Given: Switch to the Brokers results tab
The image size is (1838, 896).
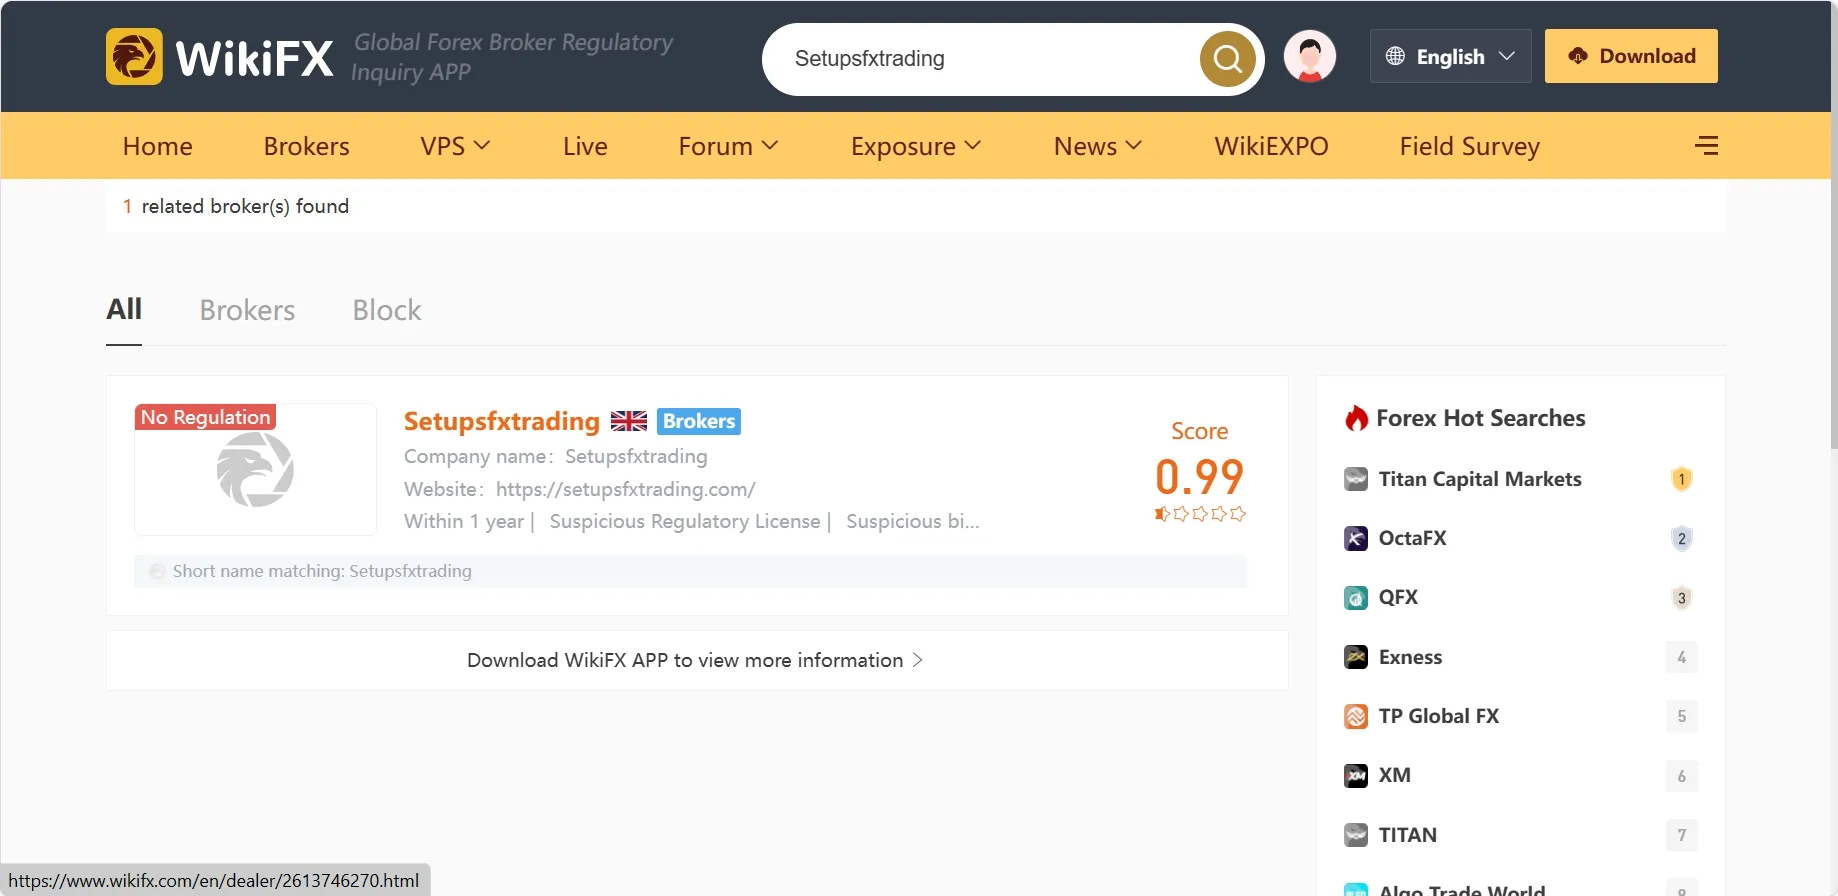Looking at the screenshot, I should click(247, 310).
